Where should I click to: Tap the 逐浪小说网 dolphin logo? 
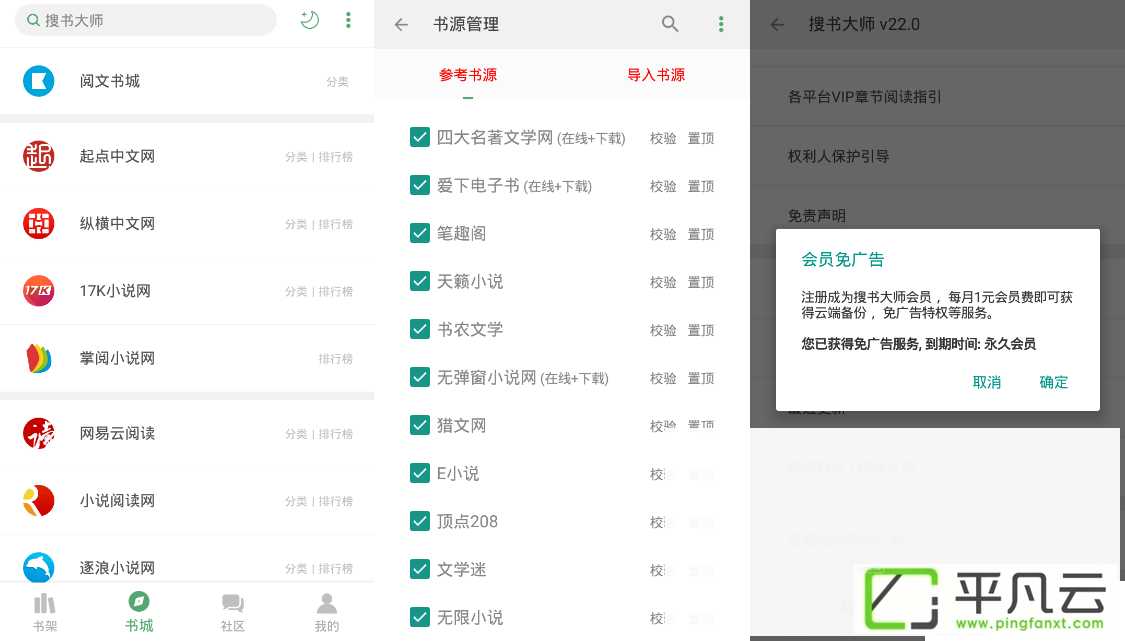click(x=39, y=567)
